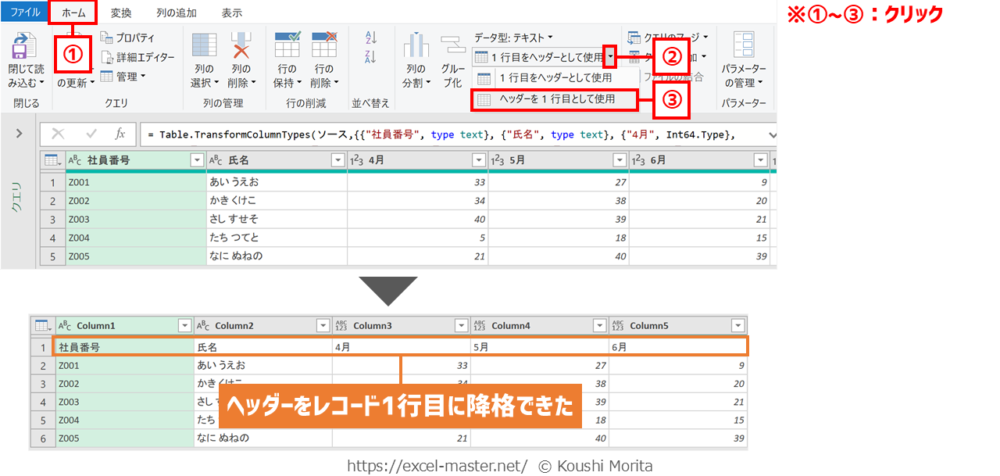Sort ascending with the A-Z icon
Viewport: 1000px width, 476px height.
370,38
